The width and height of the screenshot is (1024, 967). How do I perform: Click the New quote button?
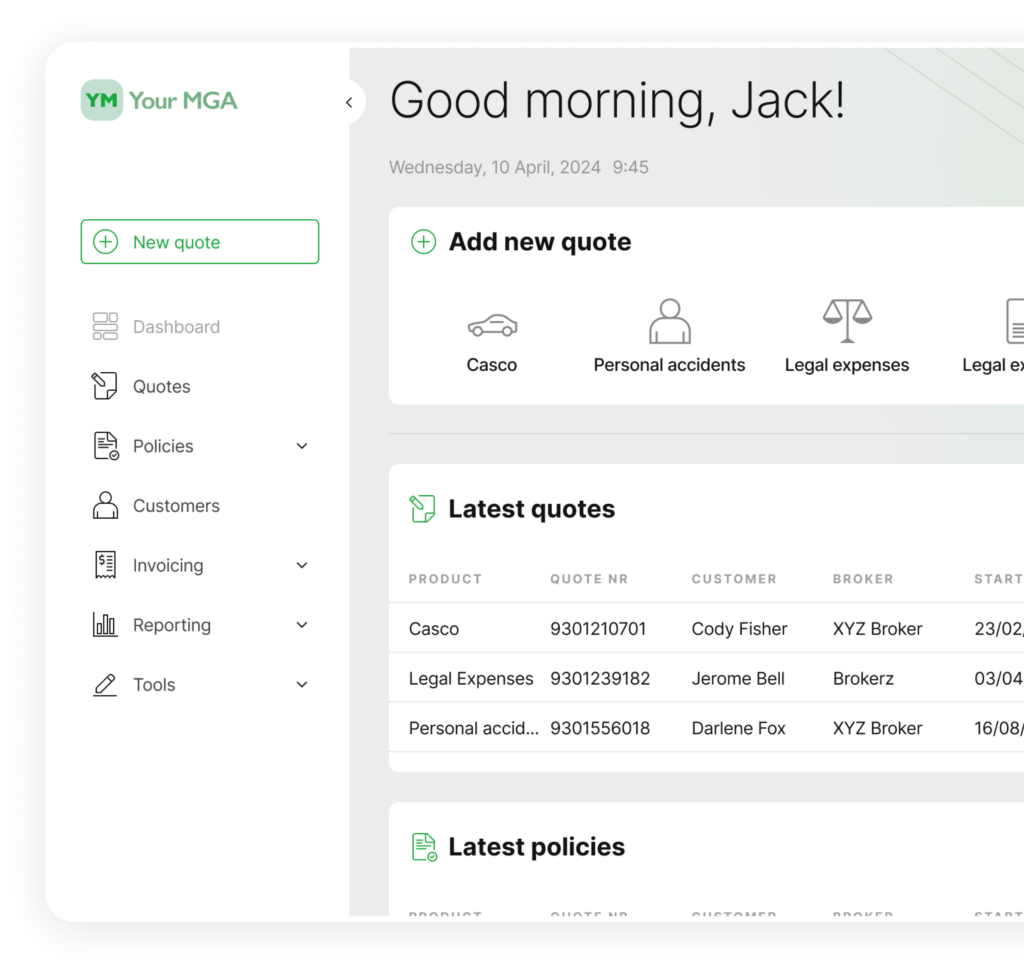point(200,242)
